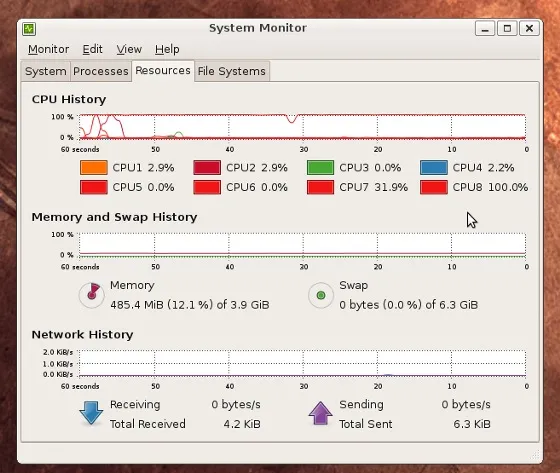
Task: Click the green Swap usage icon
Action: [321, 295]
